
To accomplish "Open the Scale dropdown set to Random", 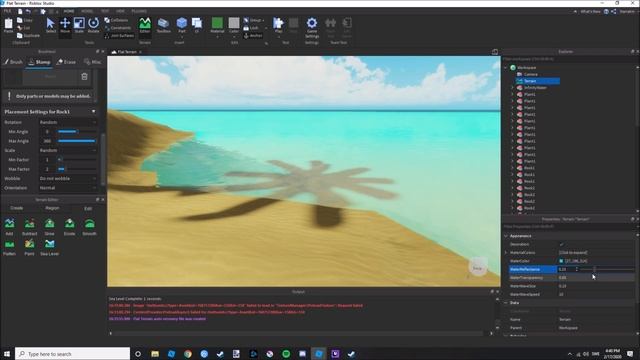I will point(67,151).
